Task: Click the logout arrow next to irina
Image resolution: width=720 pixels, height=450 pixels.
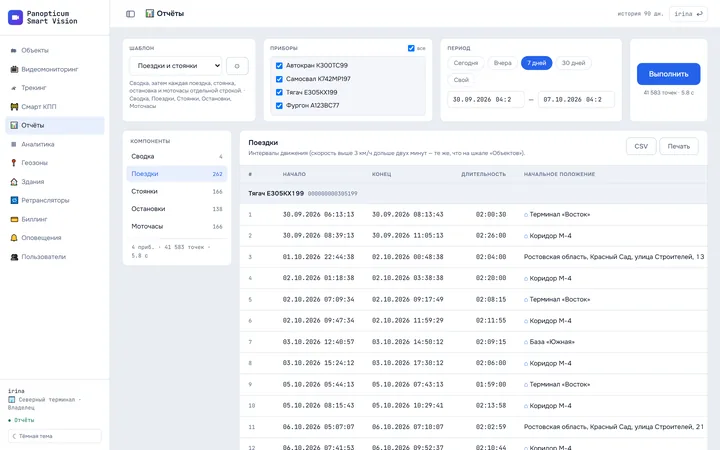Action: pos(699,14)
